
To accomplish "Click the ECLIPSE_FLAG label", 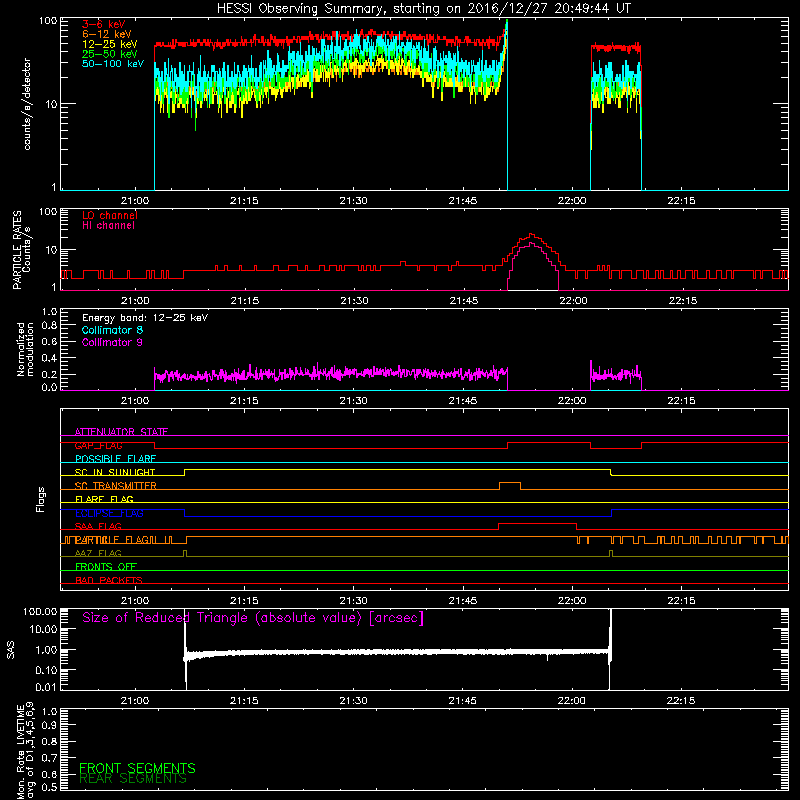I will pyautogui.click(x=109, y=513).
